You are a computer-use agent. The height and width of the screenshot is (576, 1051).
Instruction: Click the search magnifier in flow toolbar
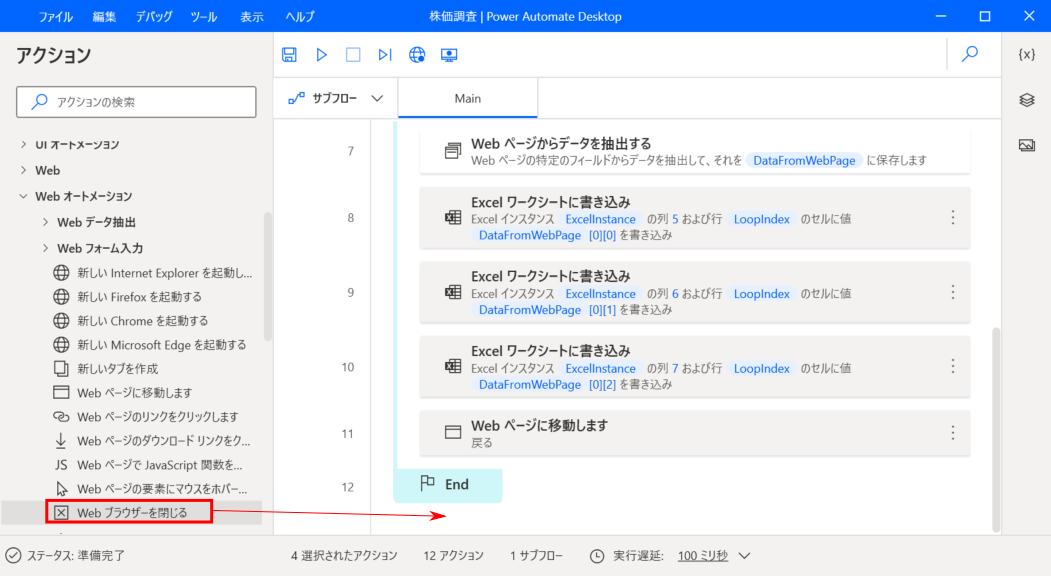pyautogui.click(x=970, y=54)
